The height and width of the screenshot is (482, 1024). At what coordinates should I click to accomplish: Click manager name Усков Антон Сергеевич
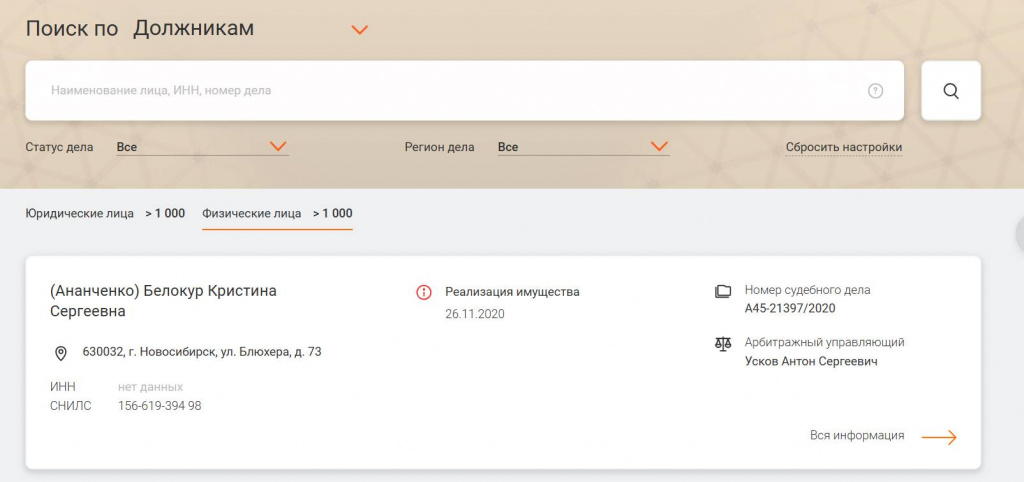(x=811, y=361)
